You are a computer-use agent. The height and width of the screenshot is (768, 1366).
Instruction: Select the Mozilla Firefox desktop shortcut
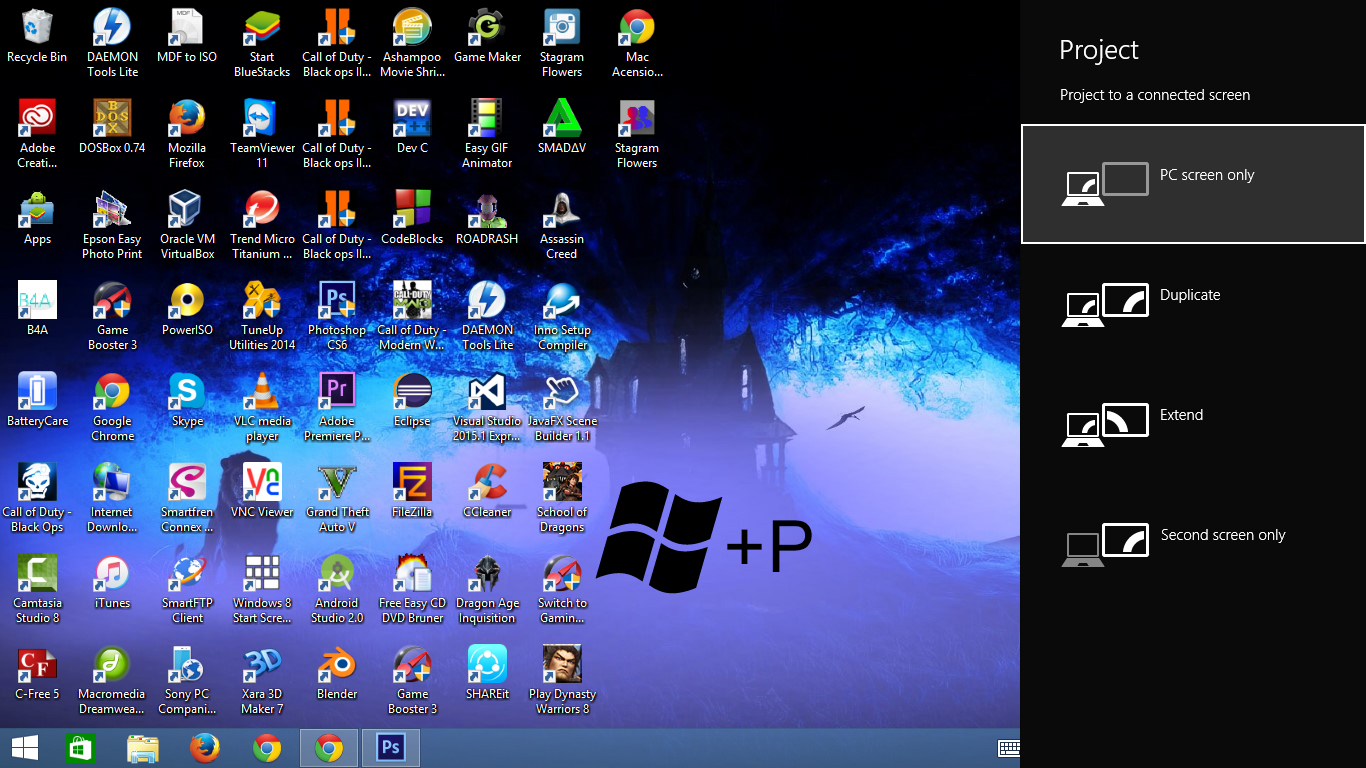tap(187, 135)
